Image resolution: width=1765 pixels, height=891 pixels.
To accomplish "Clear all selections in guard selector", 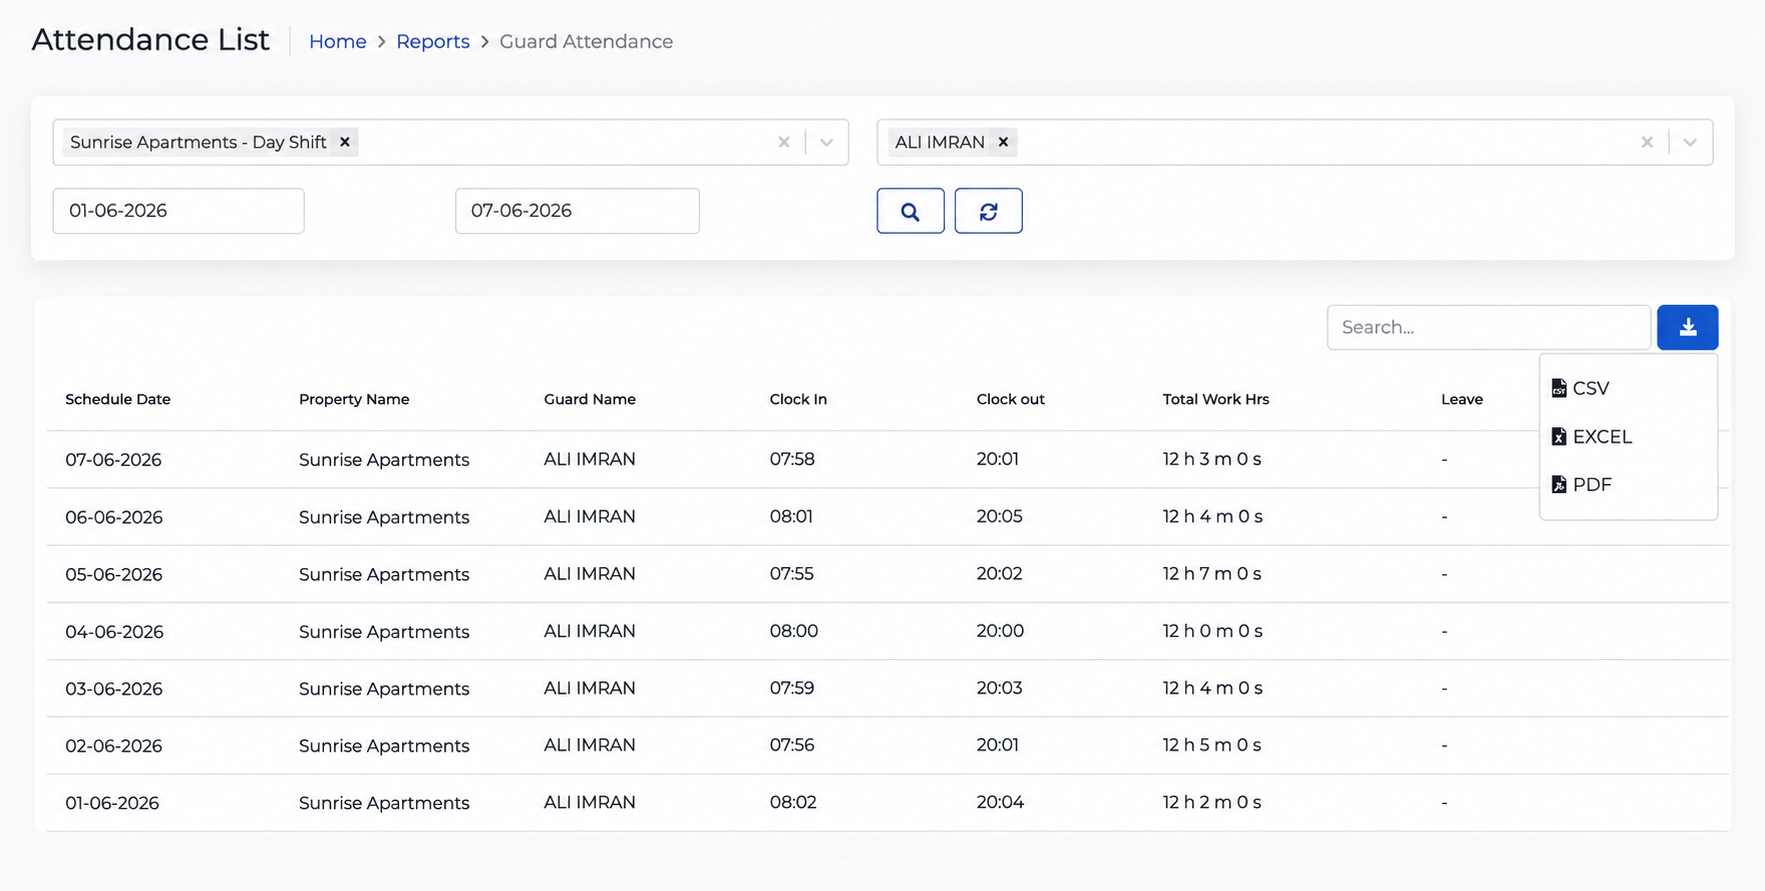I will pos(1647,142).
